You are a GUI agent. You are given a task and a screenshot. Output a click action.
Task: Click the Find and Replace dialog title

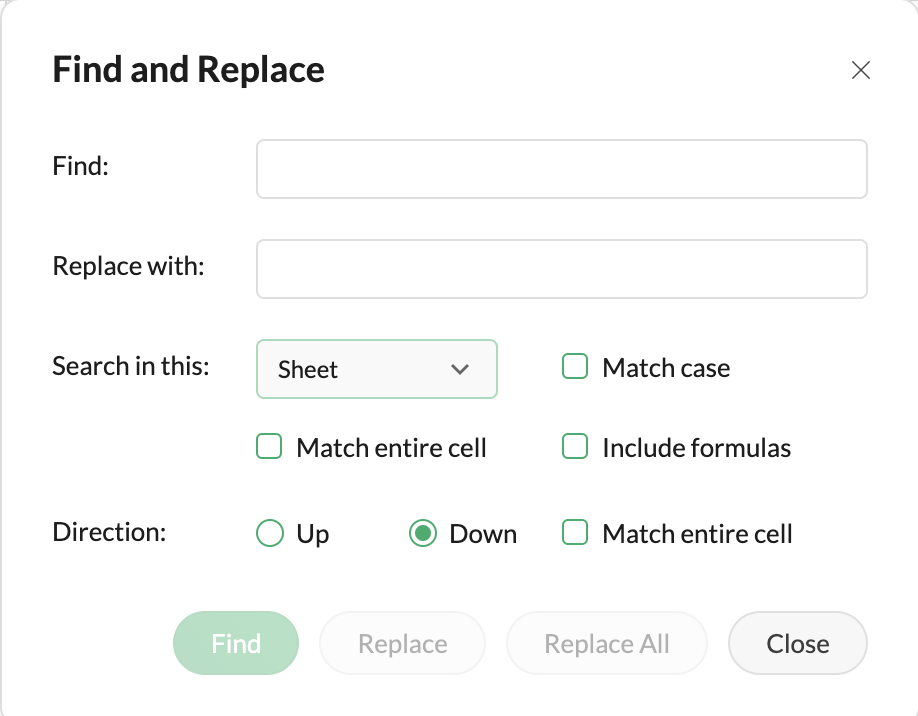click(x=188, y=70)
